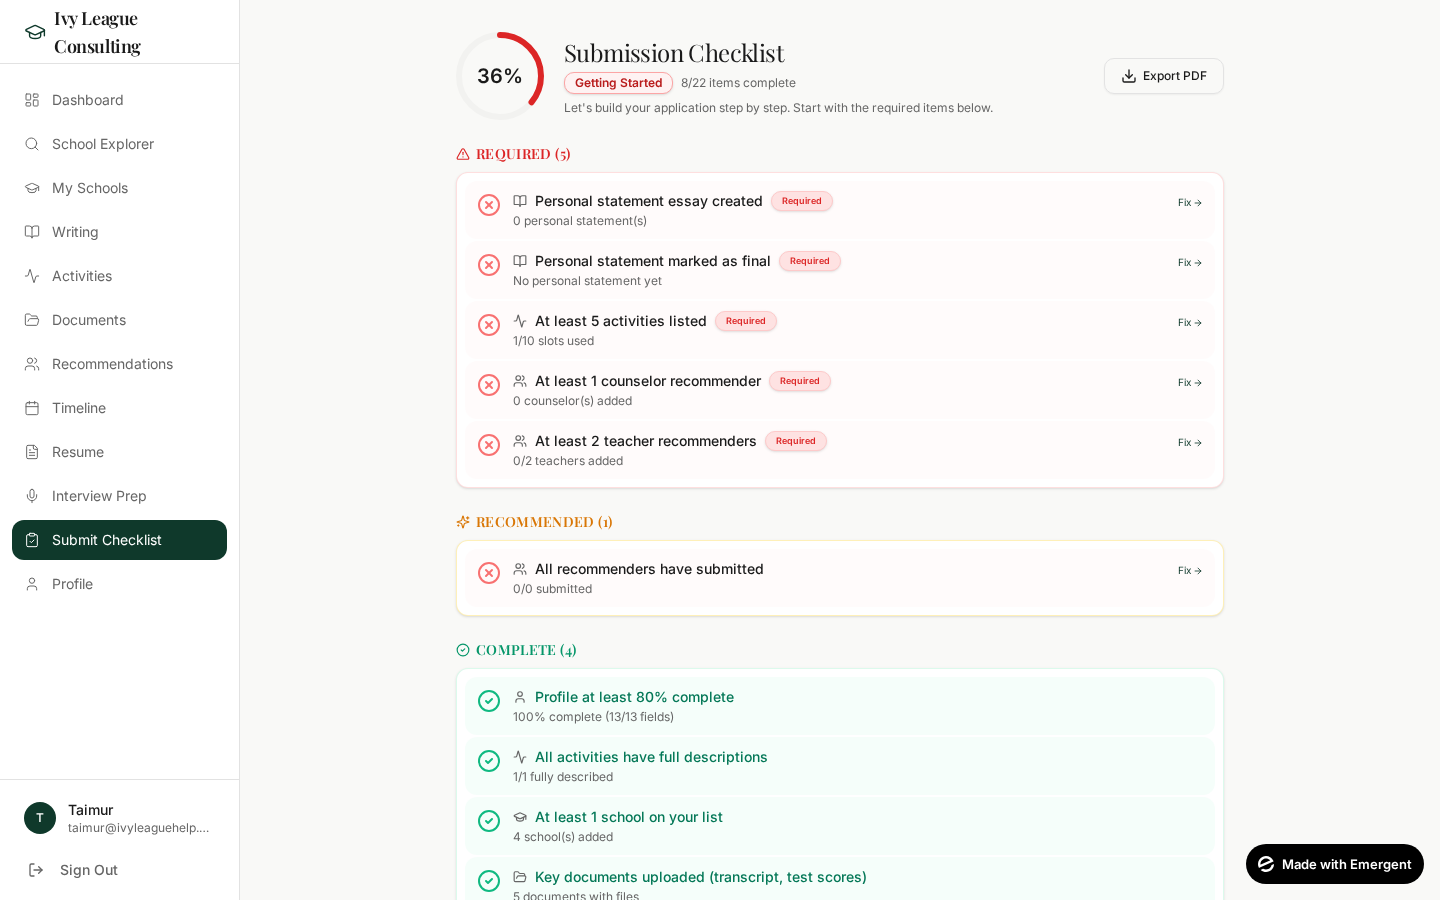The width and height of the screenshot is (1440, 900).
Task: Click warning triangle icon beside Required heading
Action: [x=463, y=154]
